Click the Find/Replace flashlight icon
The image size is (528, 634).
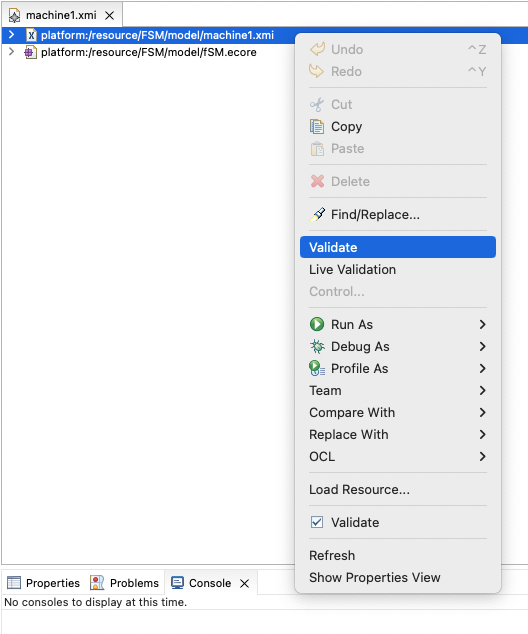click(x=317, y=214)
